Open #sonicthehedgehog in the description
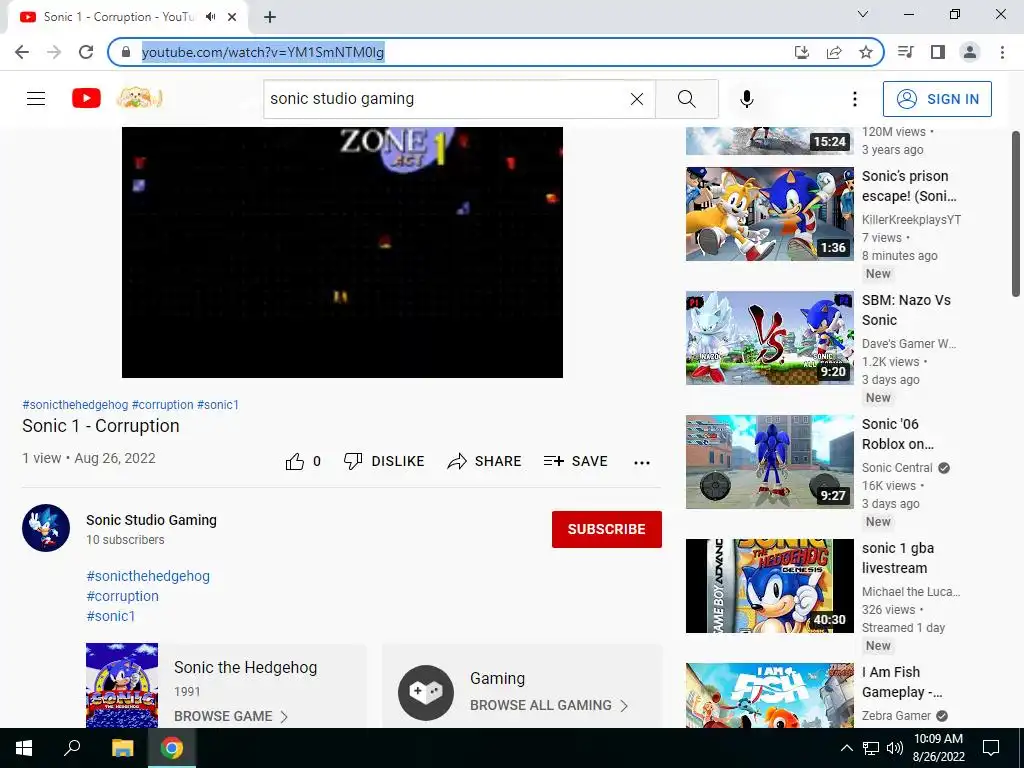Image resolution: width=1024 pixels, height=768 pixels. [x=148, y=576]
